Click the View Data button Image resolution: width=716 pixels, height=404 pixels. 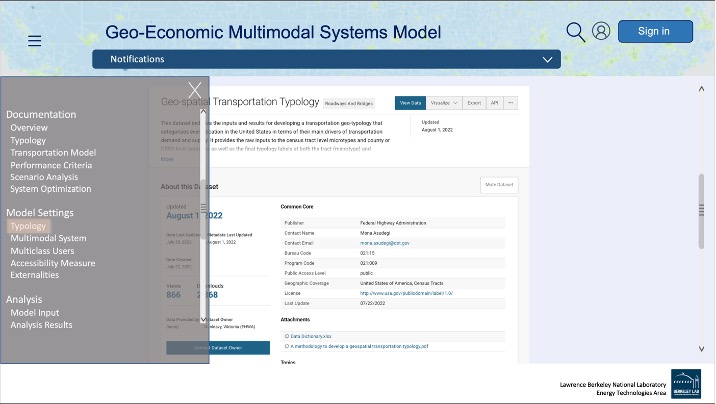[x=410, y=103]
